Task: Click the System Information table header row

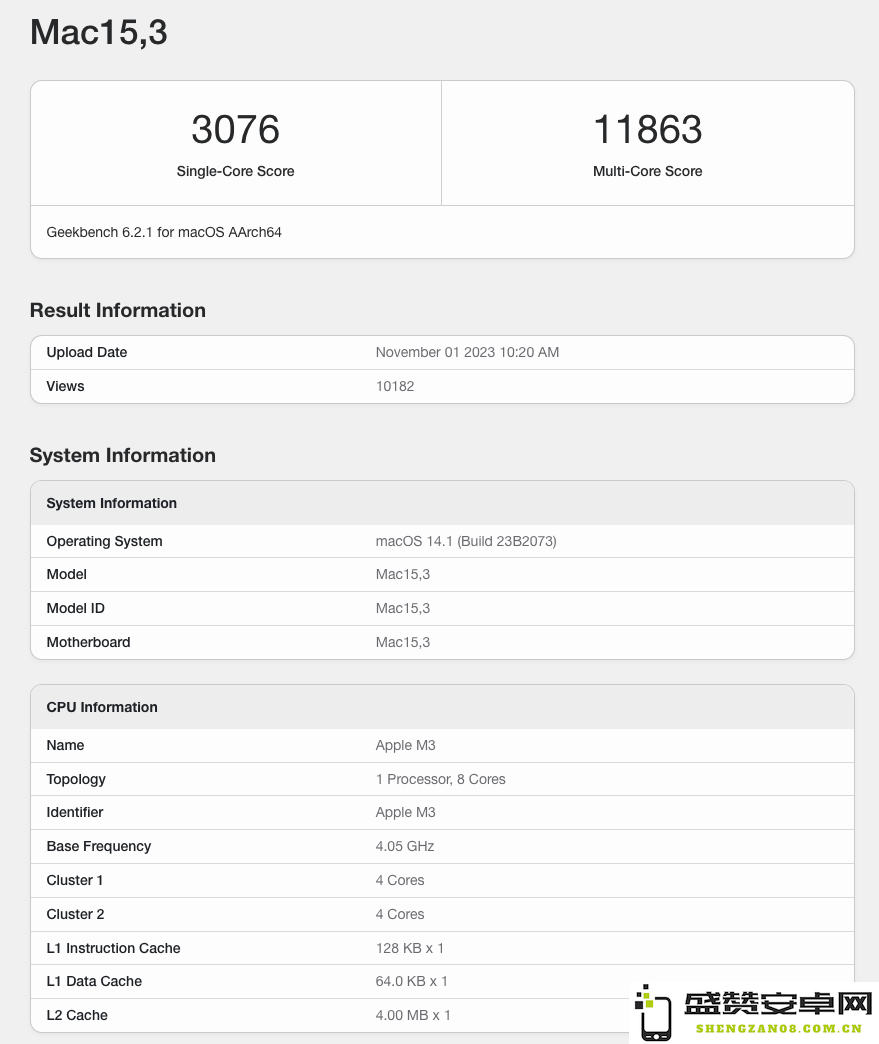Action: tap(442, 503)
